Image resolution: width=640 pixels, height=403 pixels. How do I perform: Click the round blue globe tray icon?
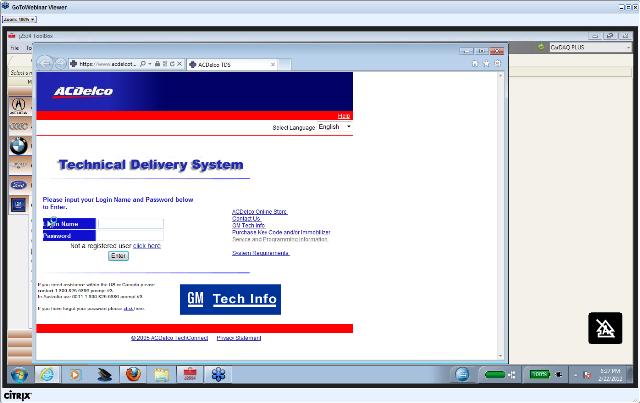click(462, 374)
